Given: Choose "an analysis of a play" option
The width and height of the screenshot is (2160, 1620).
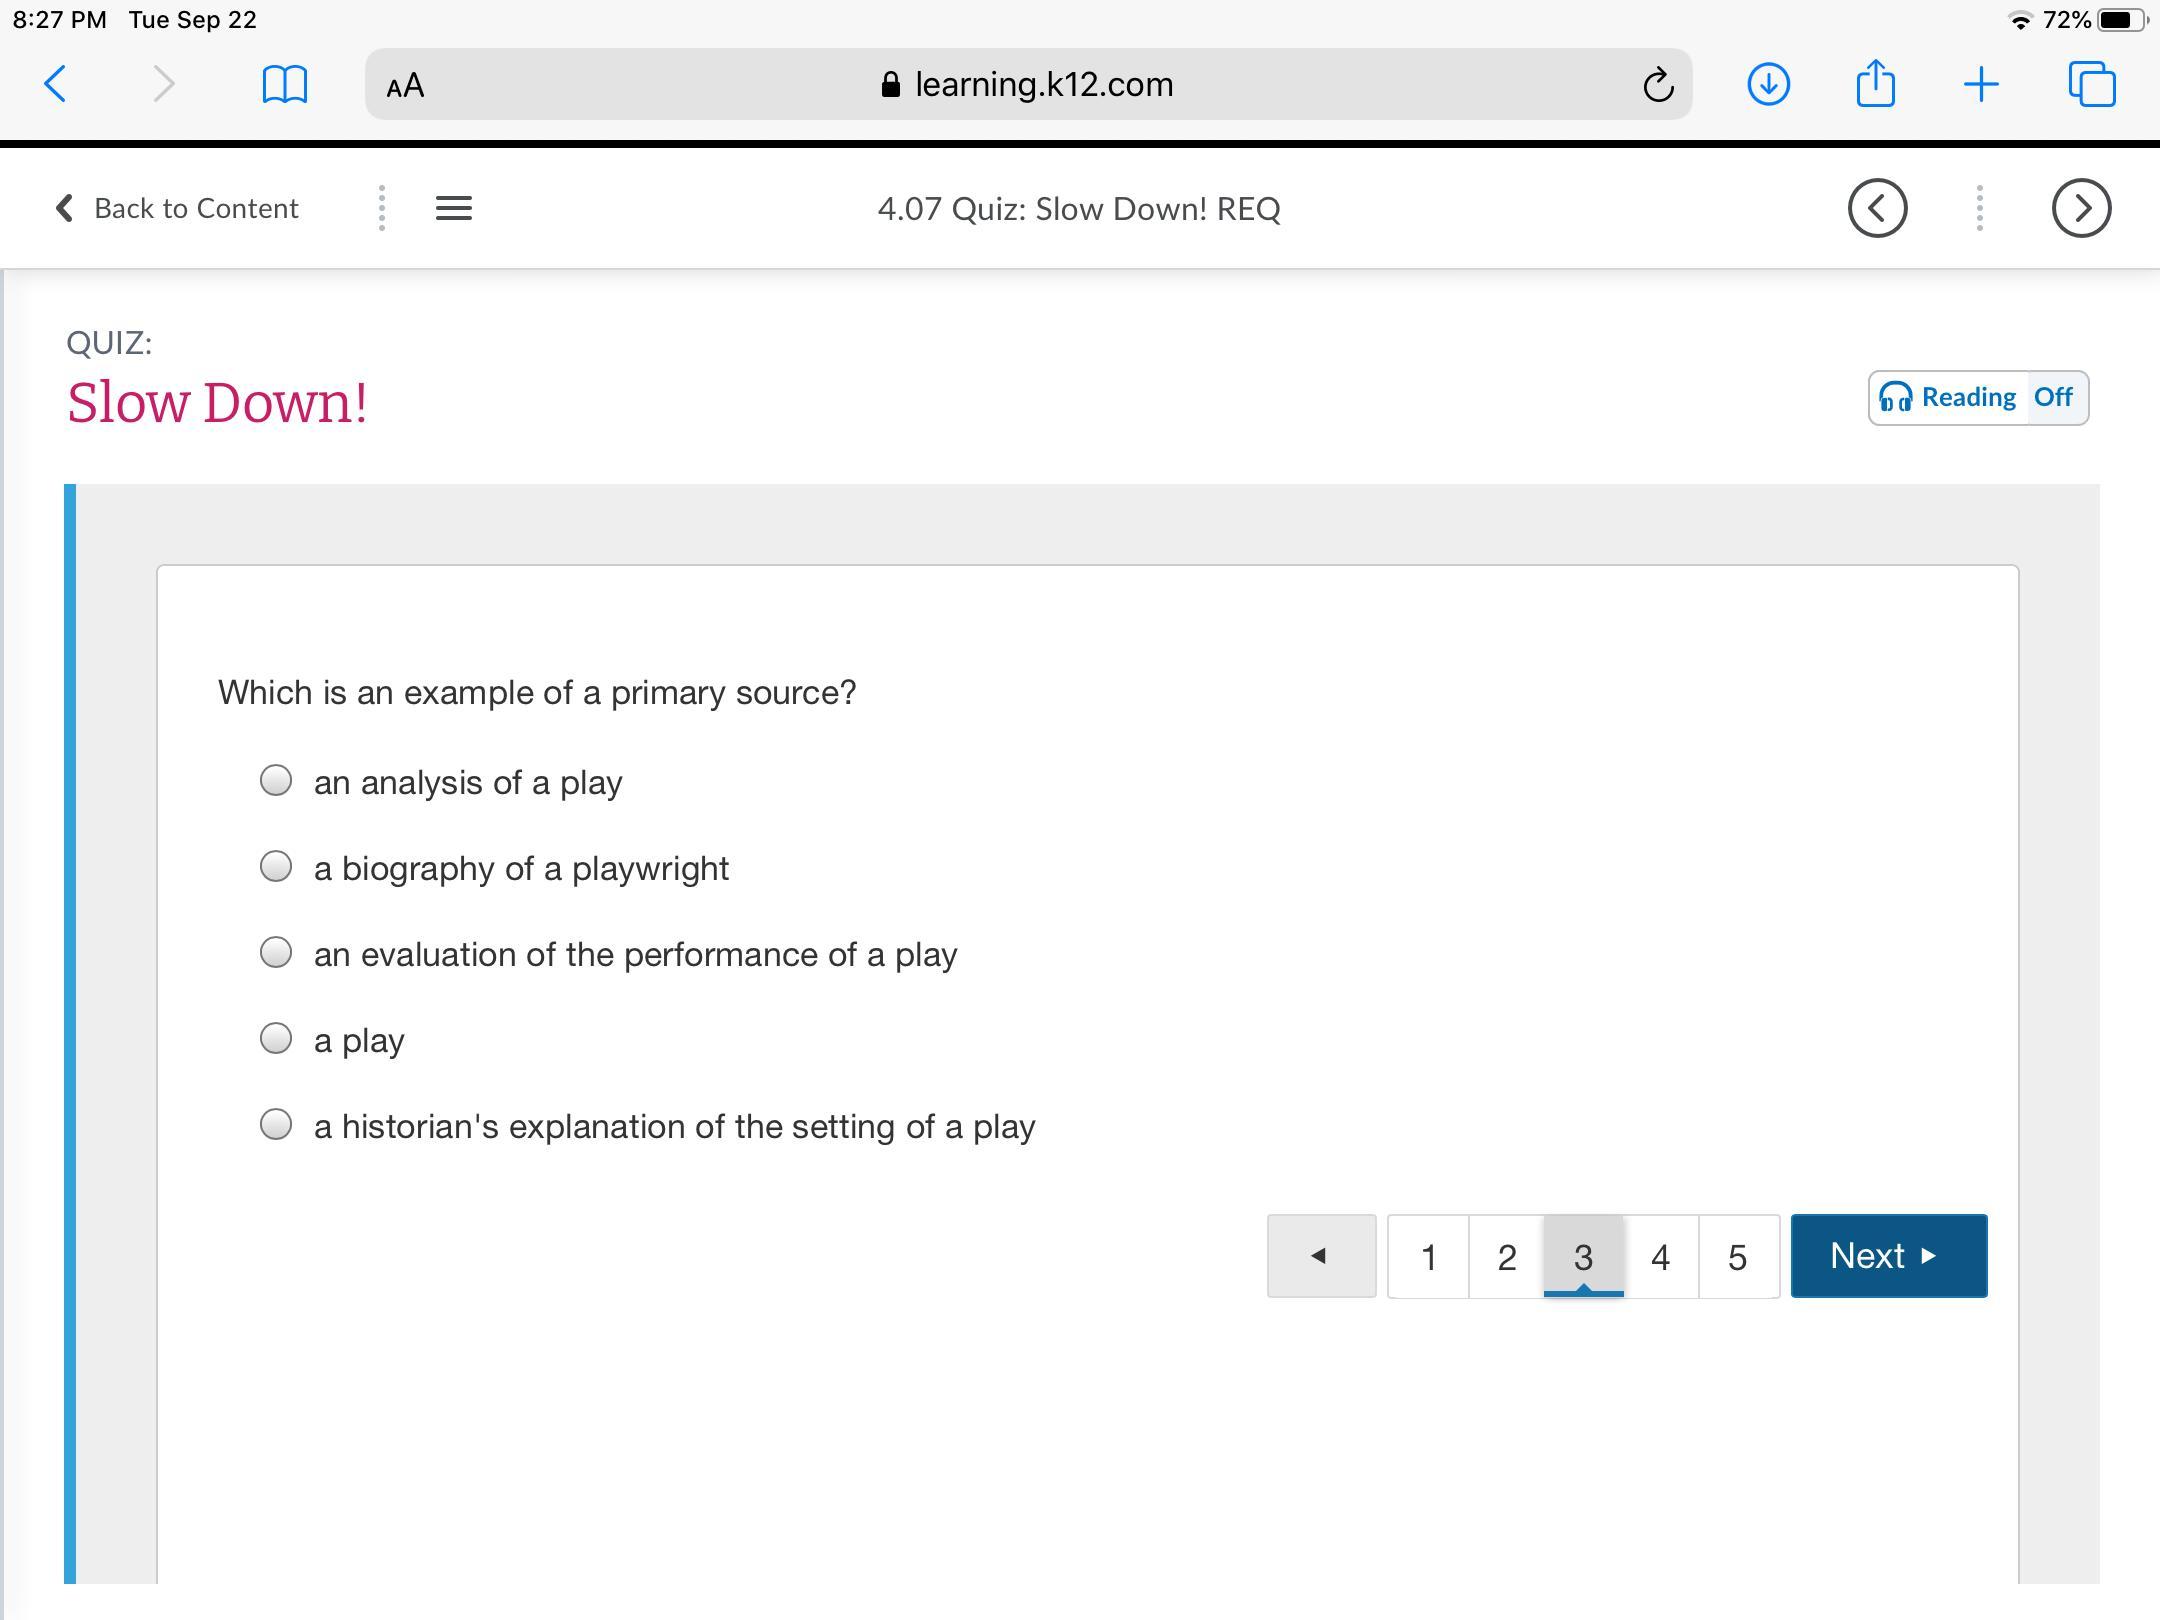Looking at the screenshot, I should pyautogui.click(x=276, y=781).
